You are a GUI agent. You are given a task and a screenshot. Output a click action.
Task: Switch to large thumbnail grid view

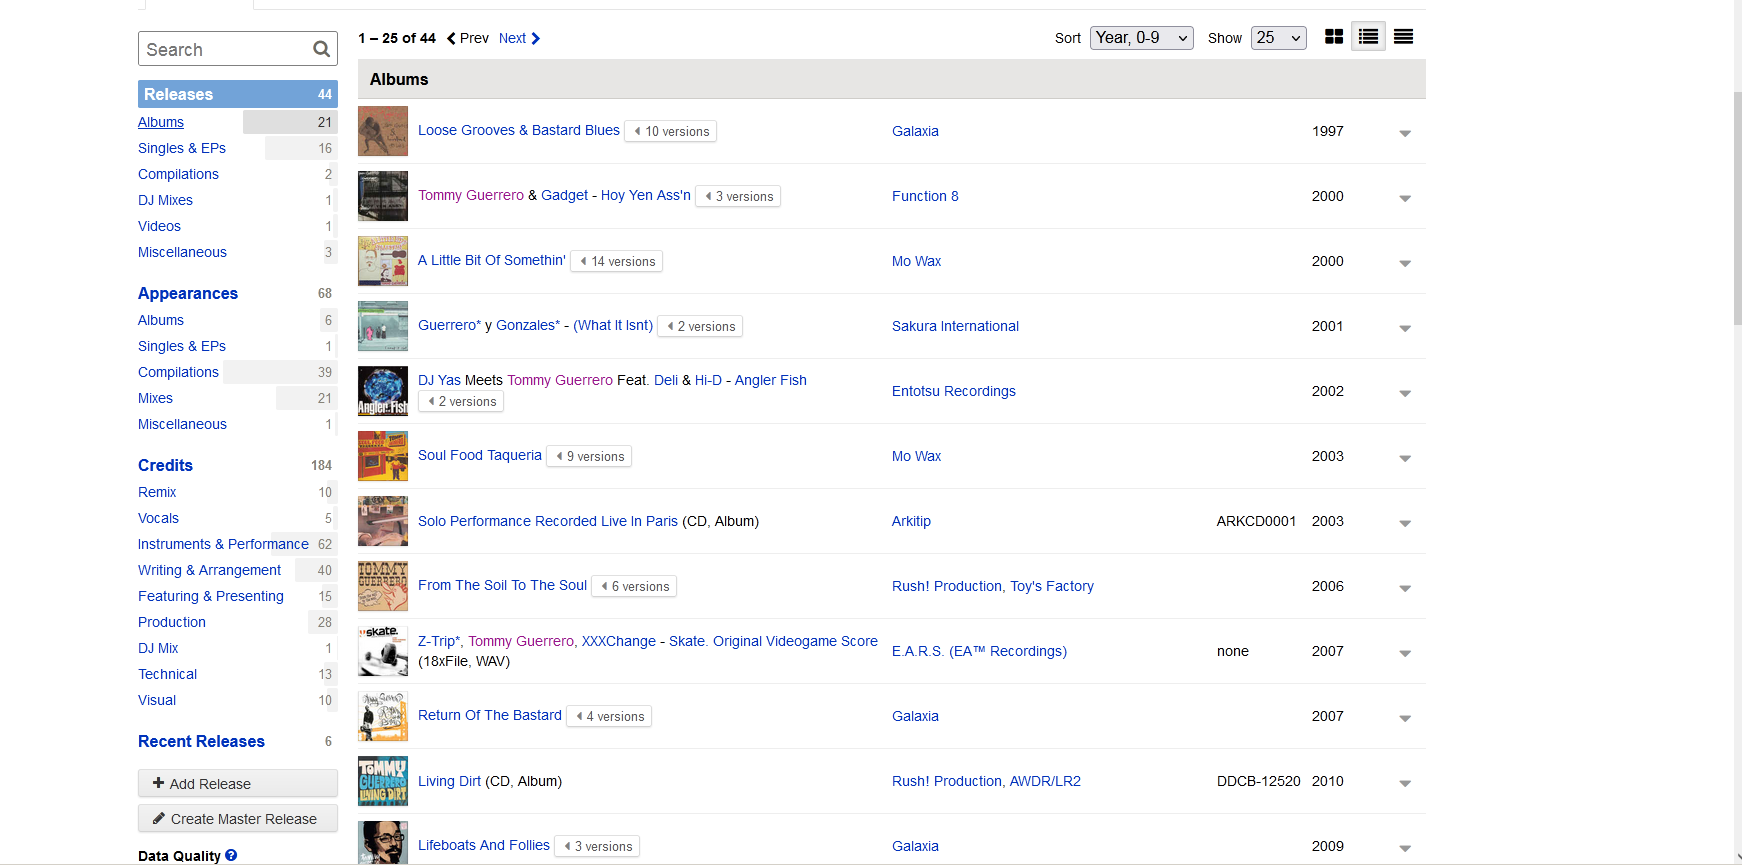(1333, 37)
